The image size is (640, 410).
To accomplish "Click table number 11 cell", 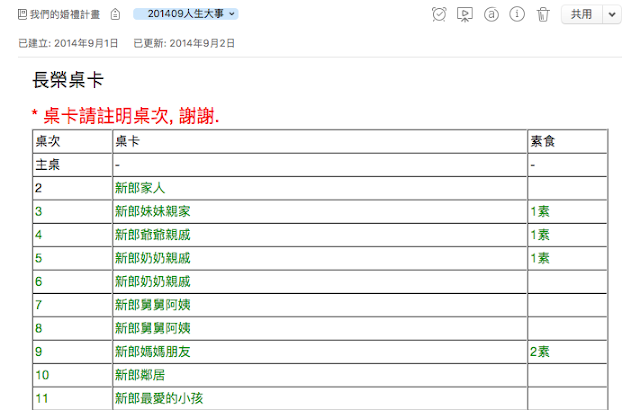I will pyautogui.click(x=72, y=399).
